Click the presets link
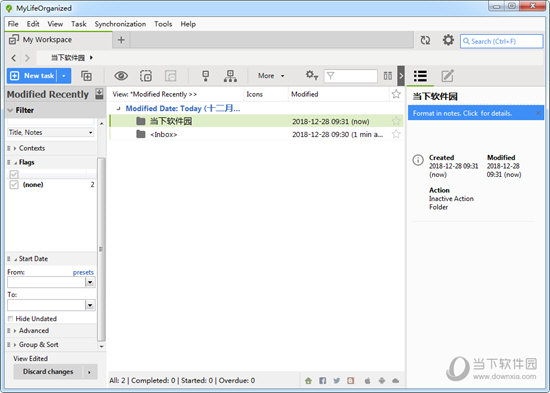The height and width of the screenshot is (393, 550). pos(83,272)
